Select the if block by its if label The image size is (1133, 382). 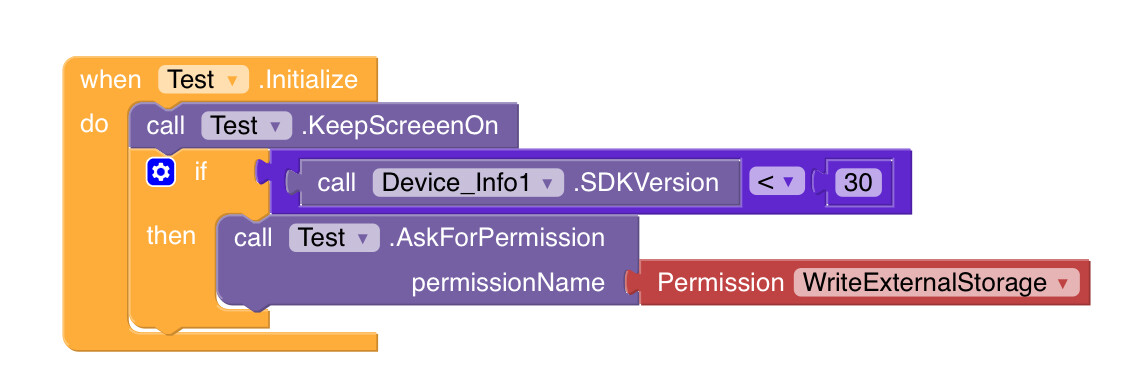200,172
